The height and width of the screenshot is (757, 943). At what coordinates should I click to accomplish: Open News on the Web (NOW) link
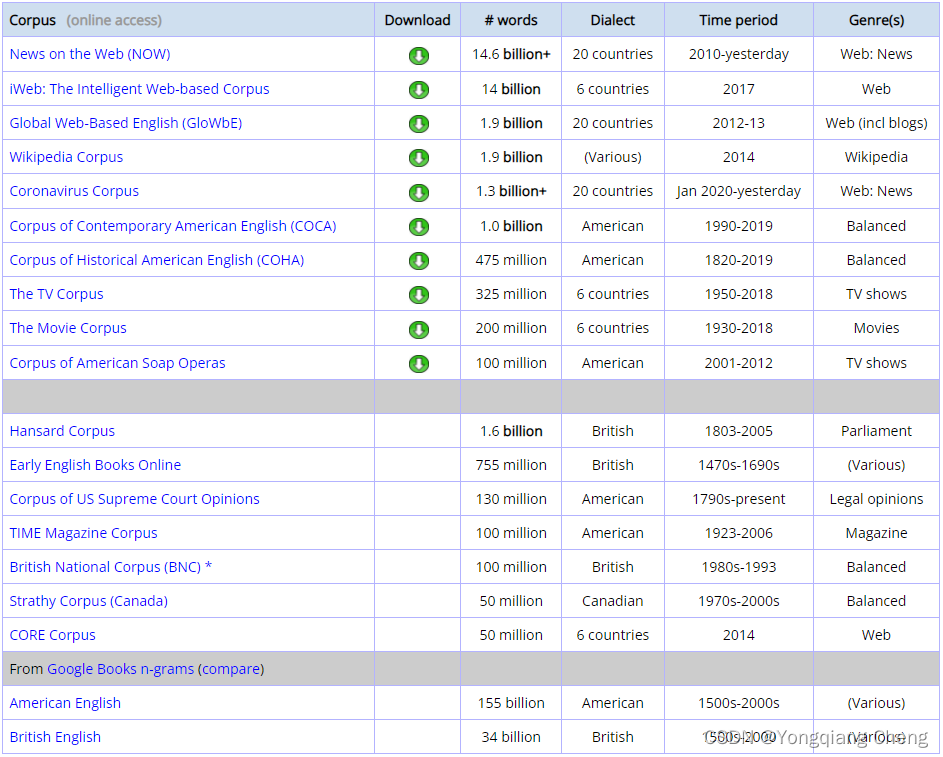tap(90, 54)
